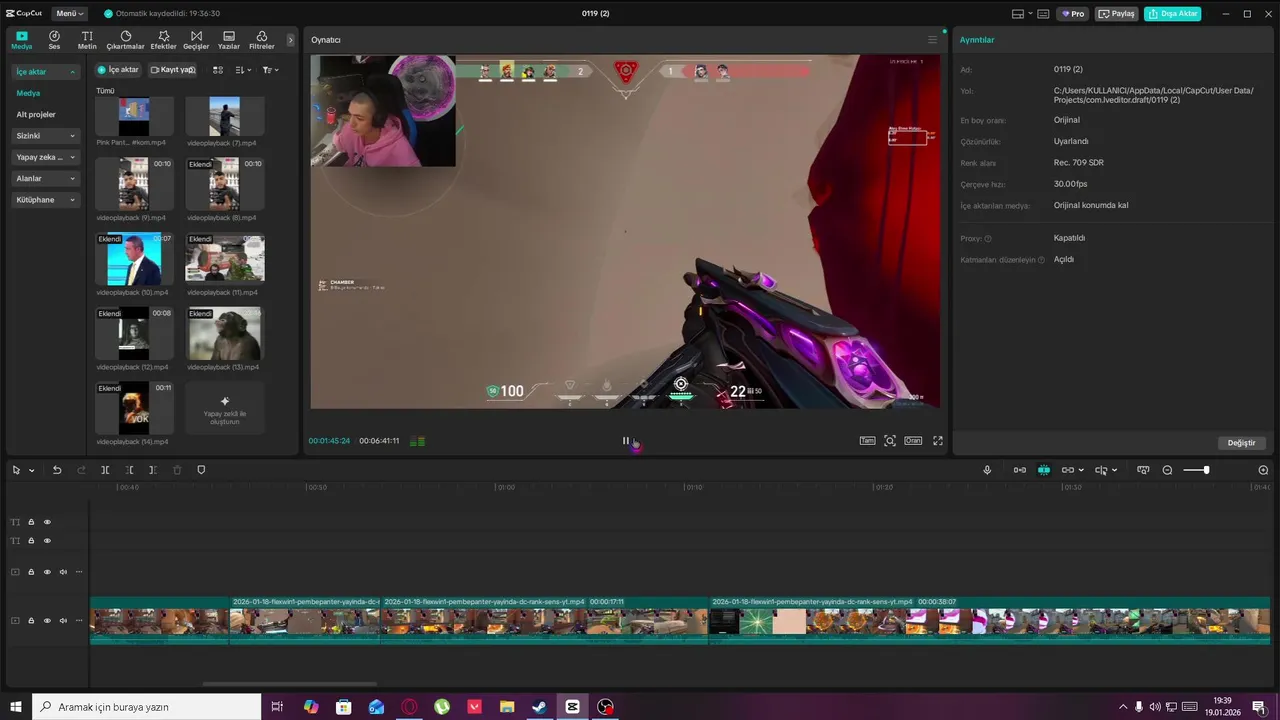Viewport: 1280px width, 720px height.
Task: Select the videoplayback (9).mp4 thumbnail
Action: coord(134,183)
